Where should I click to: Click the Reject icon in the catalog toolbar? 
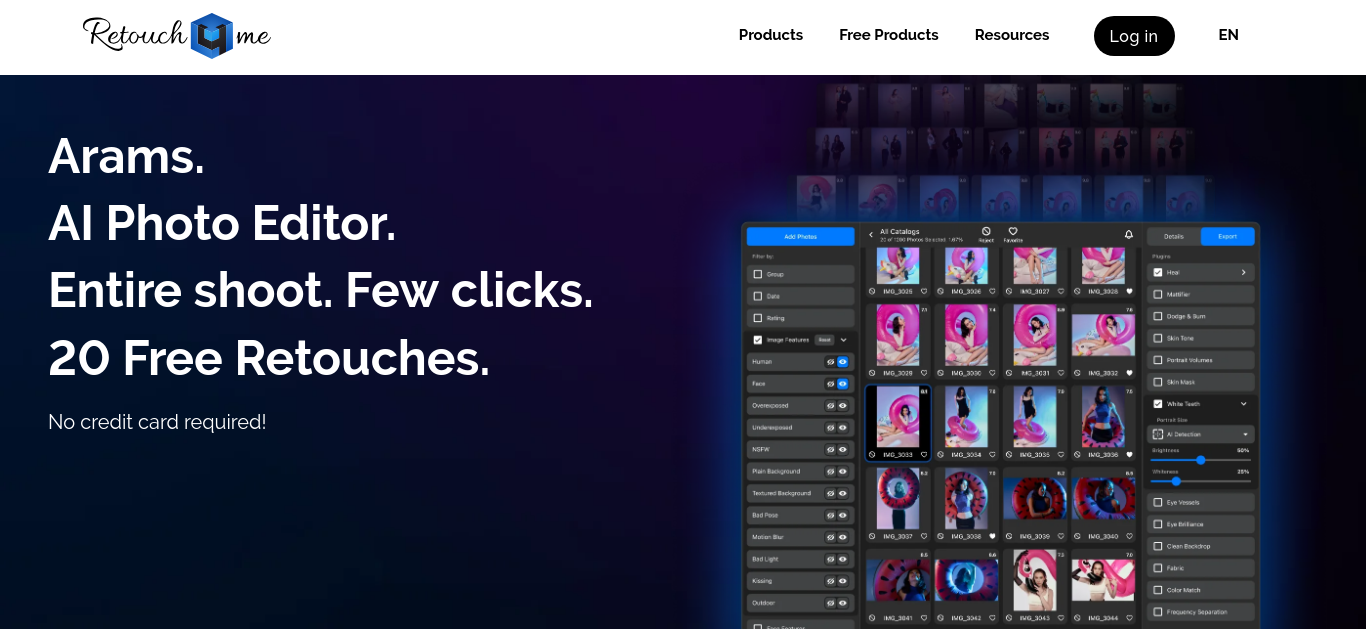pyautogui.click(x=986, y=232)
